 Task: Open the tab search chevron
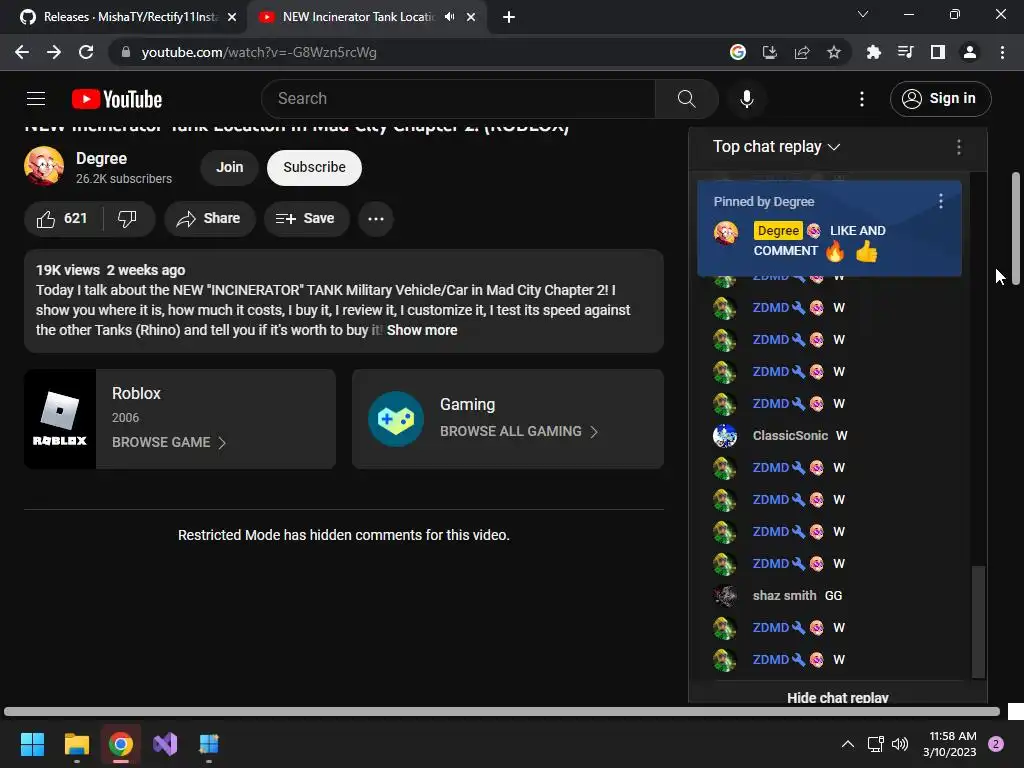(x=863, y=14)
